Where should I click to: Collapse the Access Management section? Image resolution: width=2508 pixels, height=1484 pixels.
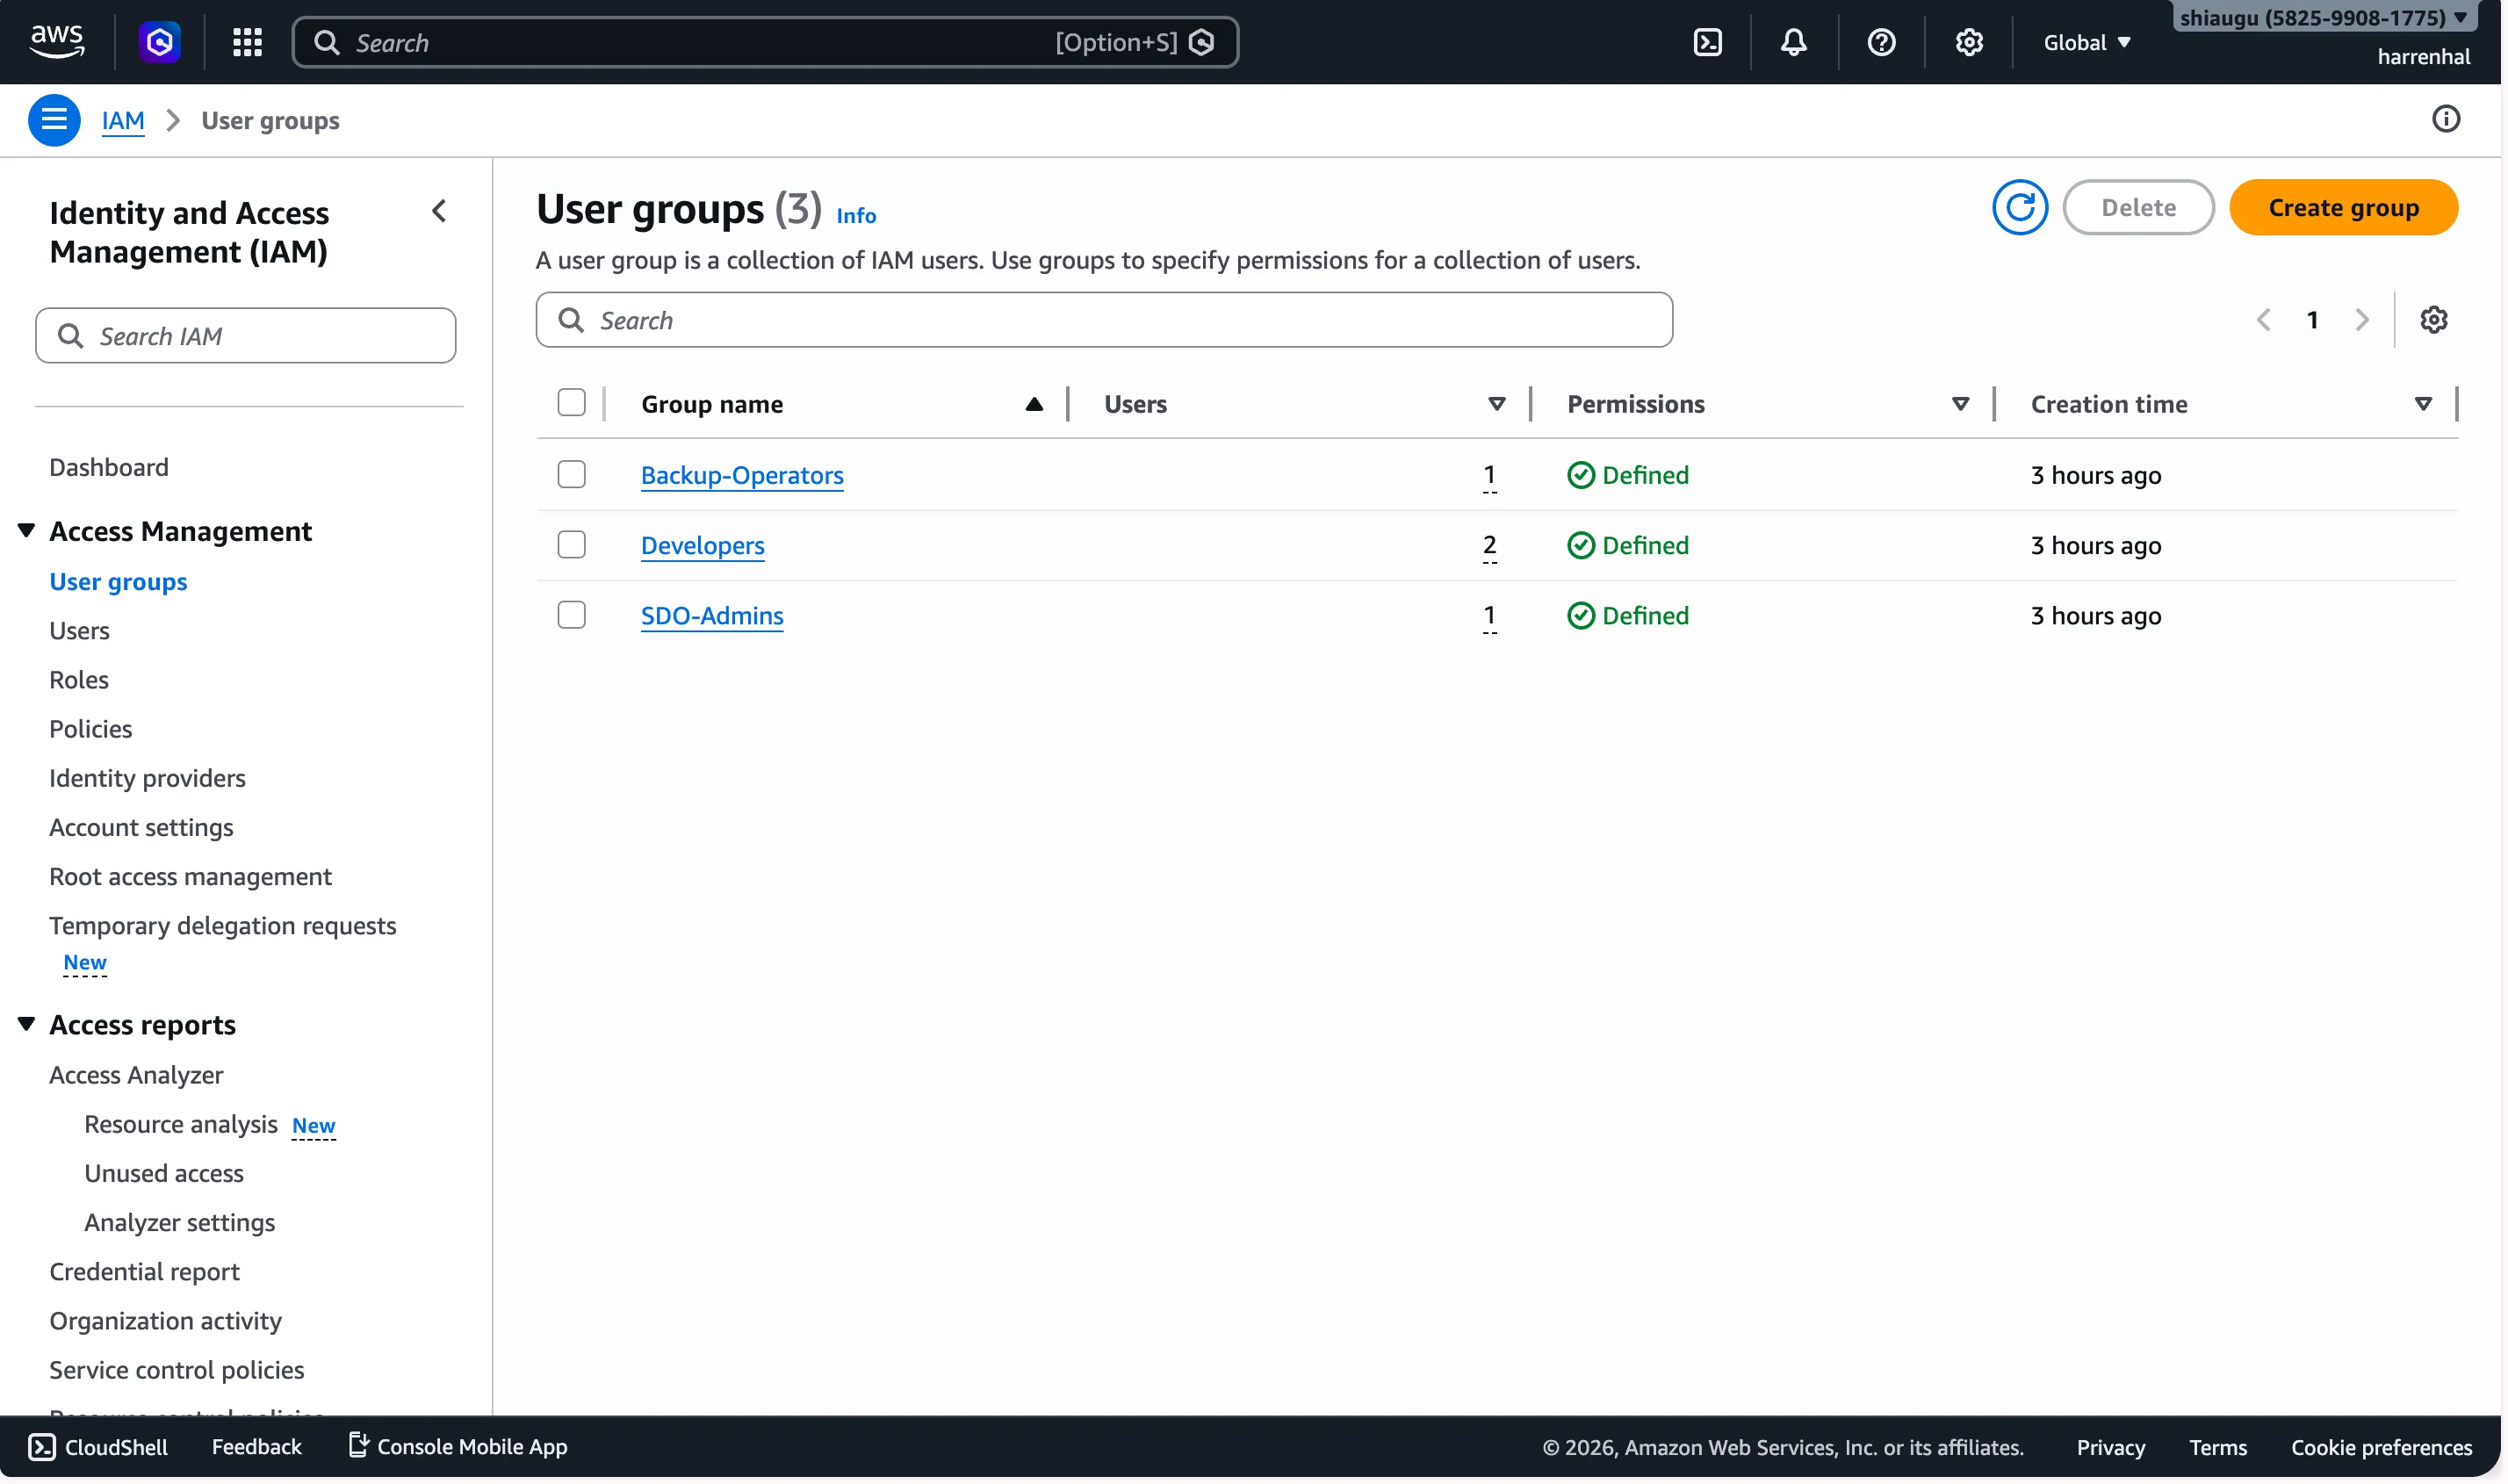pyautogui.click(x=26, y=531)
